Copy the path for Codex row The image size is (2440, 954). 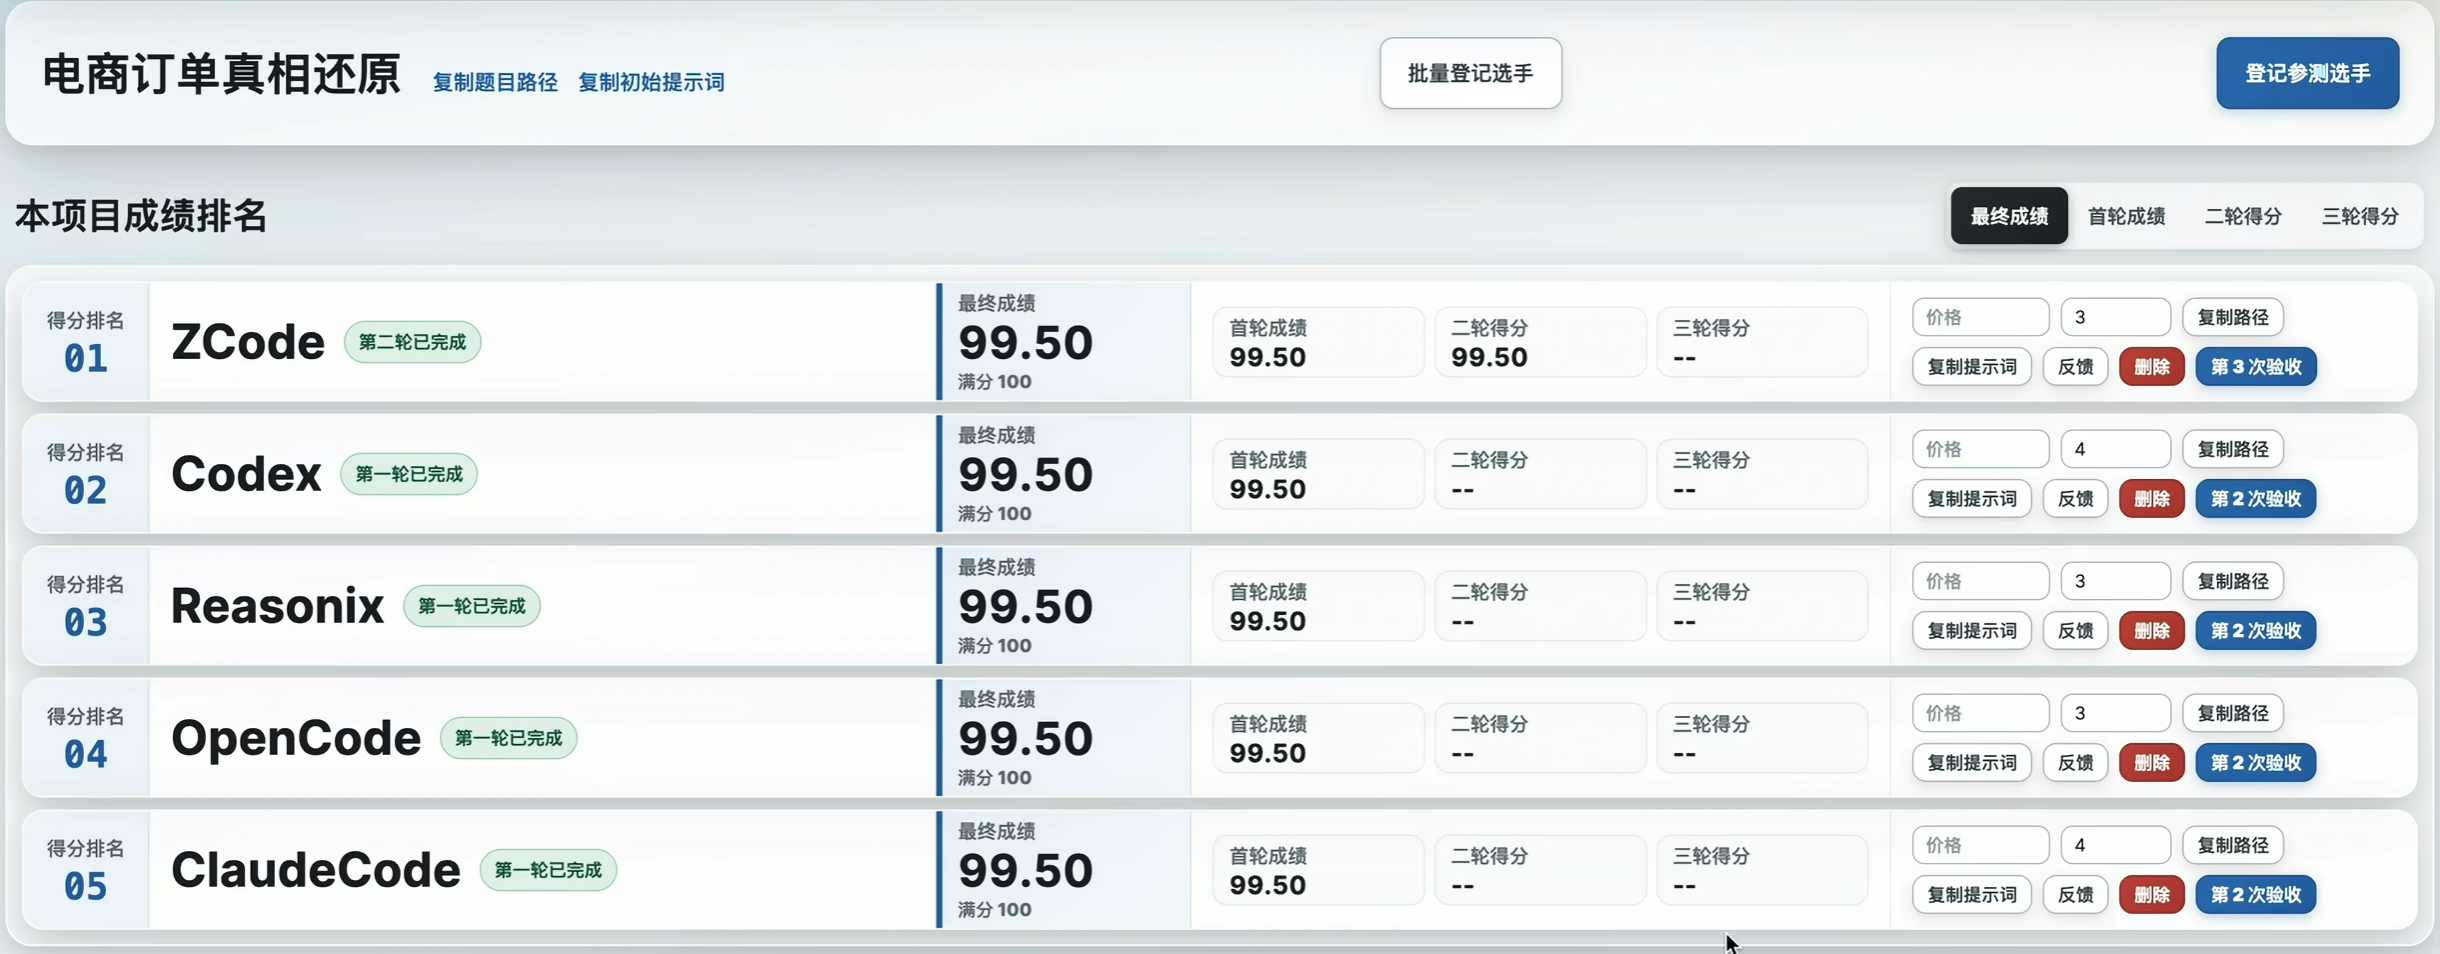(x=2232, y=449)
